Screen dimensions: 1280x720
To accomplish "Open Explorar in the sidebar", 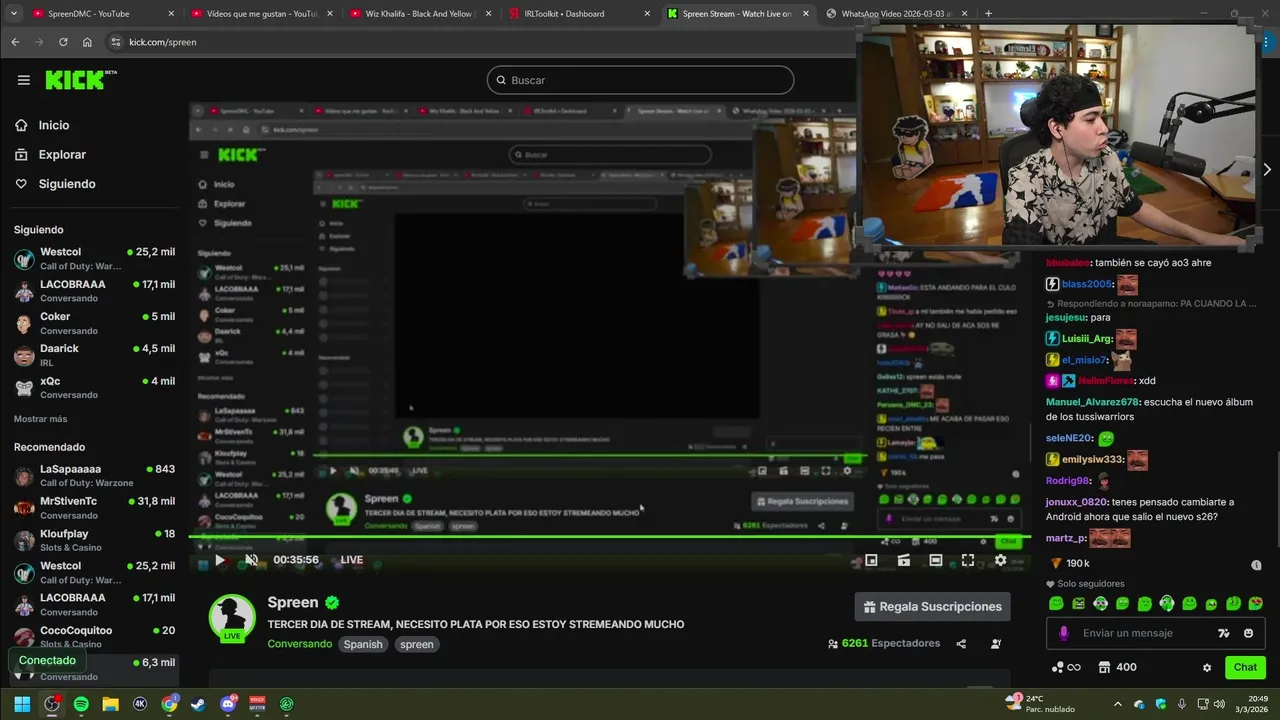I will pos(50,155).
